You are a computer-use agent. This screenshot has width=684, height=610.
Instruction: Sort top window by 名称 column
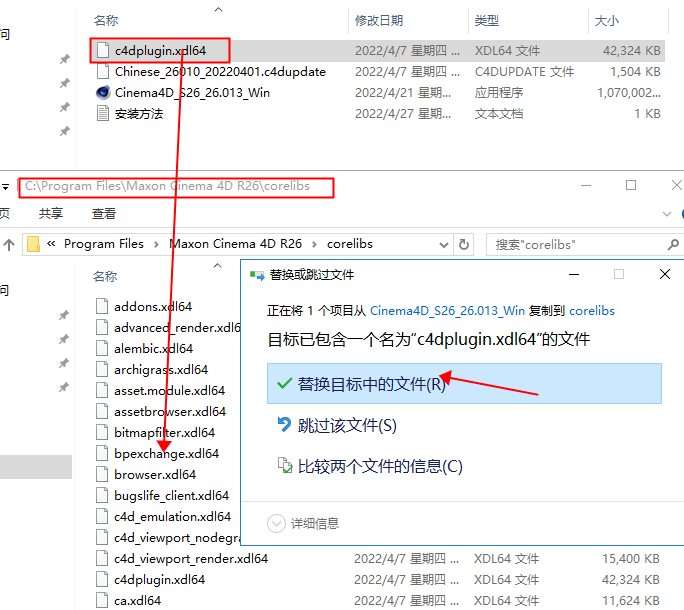[106, 21]
